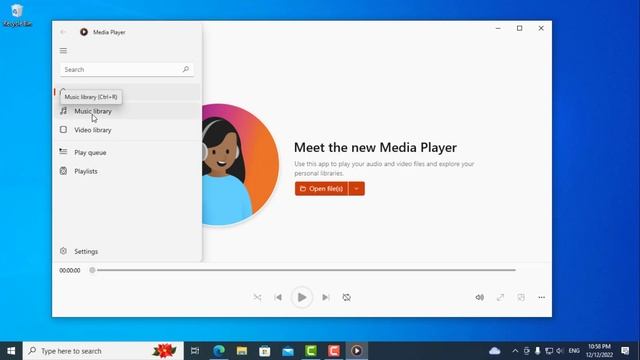The height and width of the screenshot is (360, 640).
Task: Show hidden system tray icons
Action: pyautogui.click(x=515, y=351)
